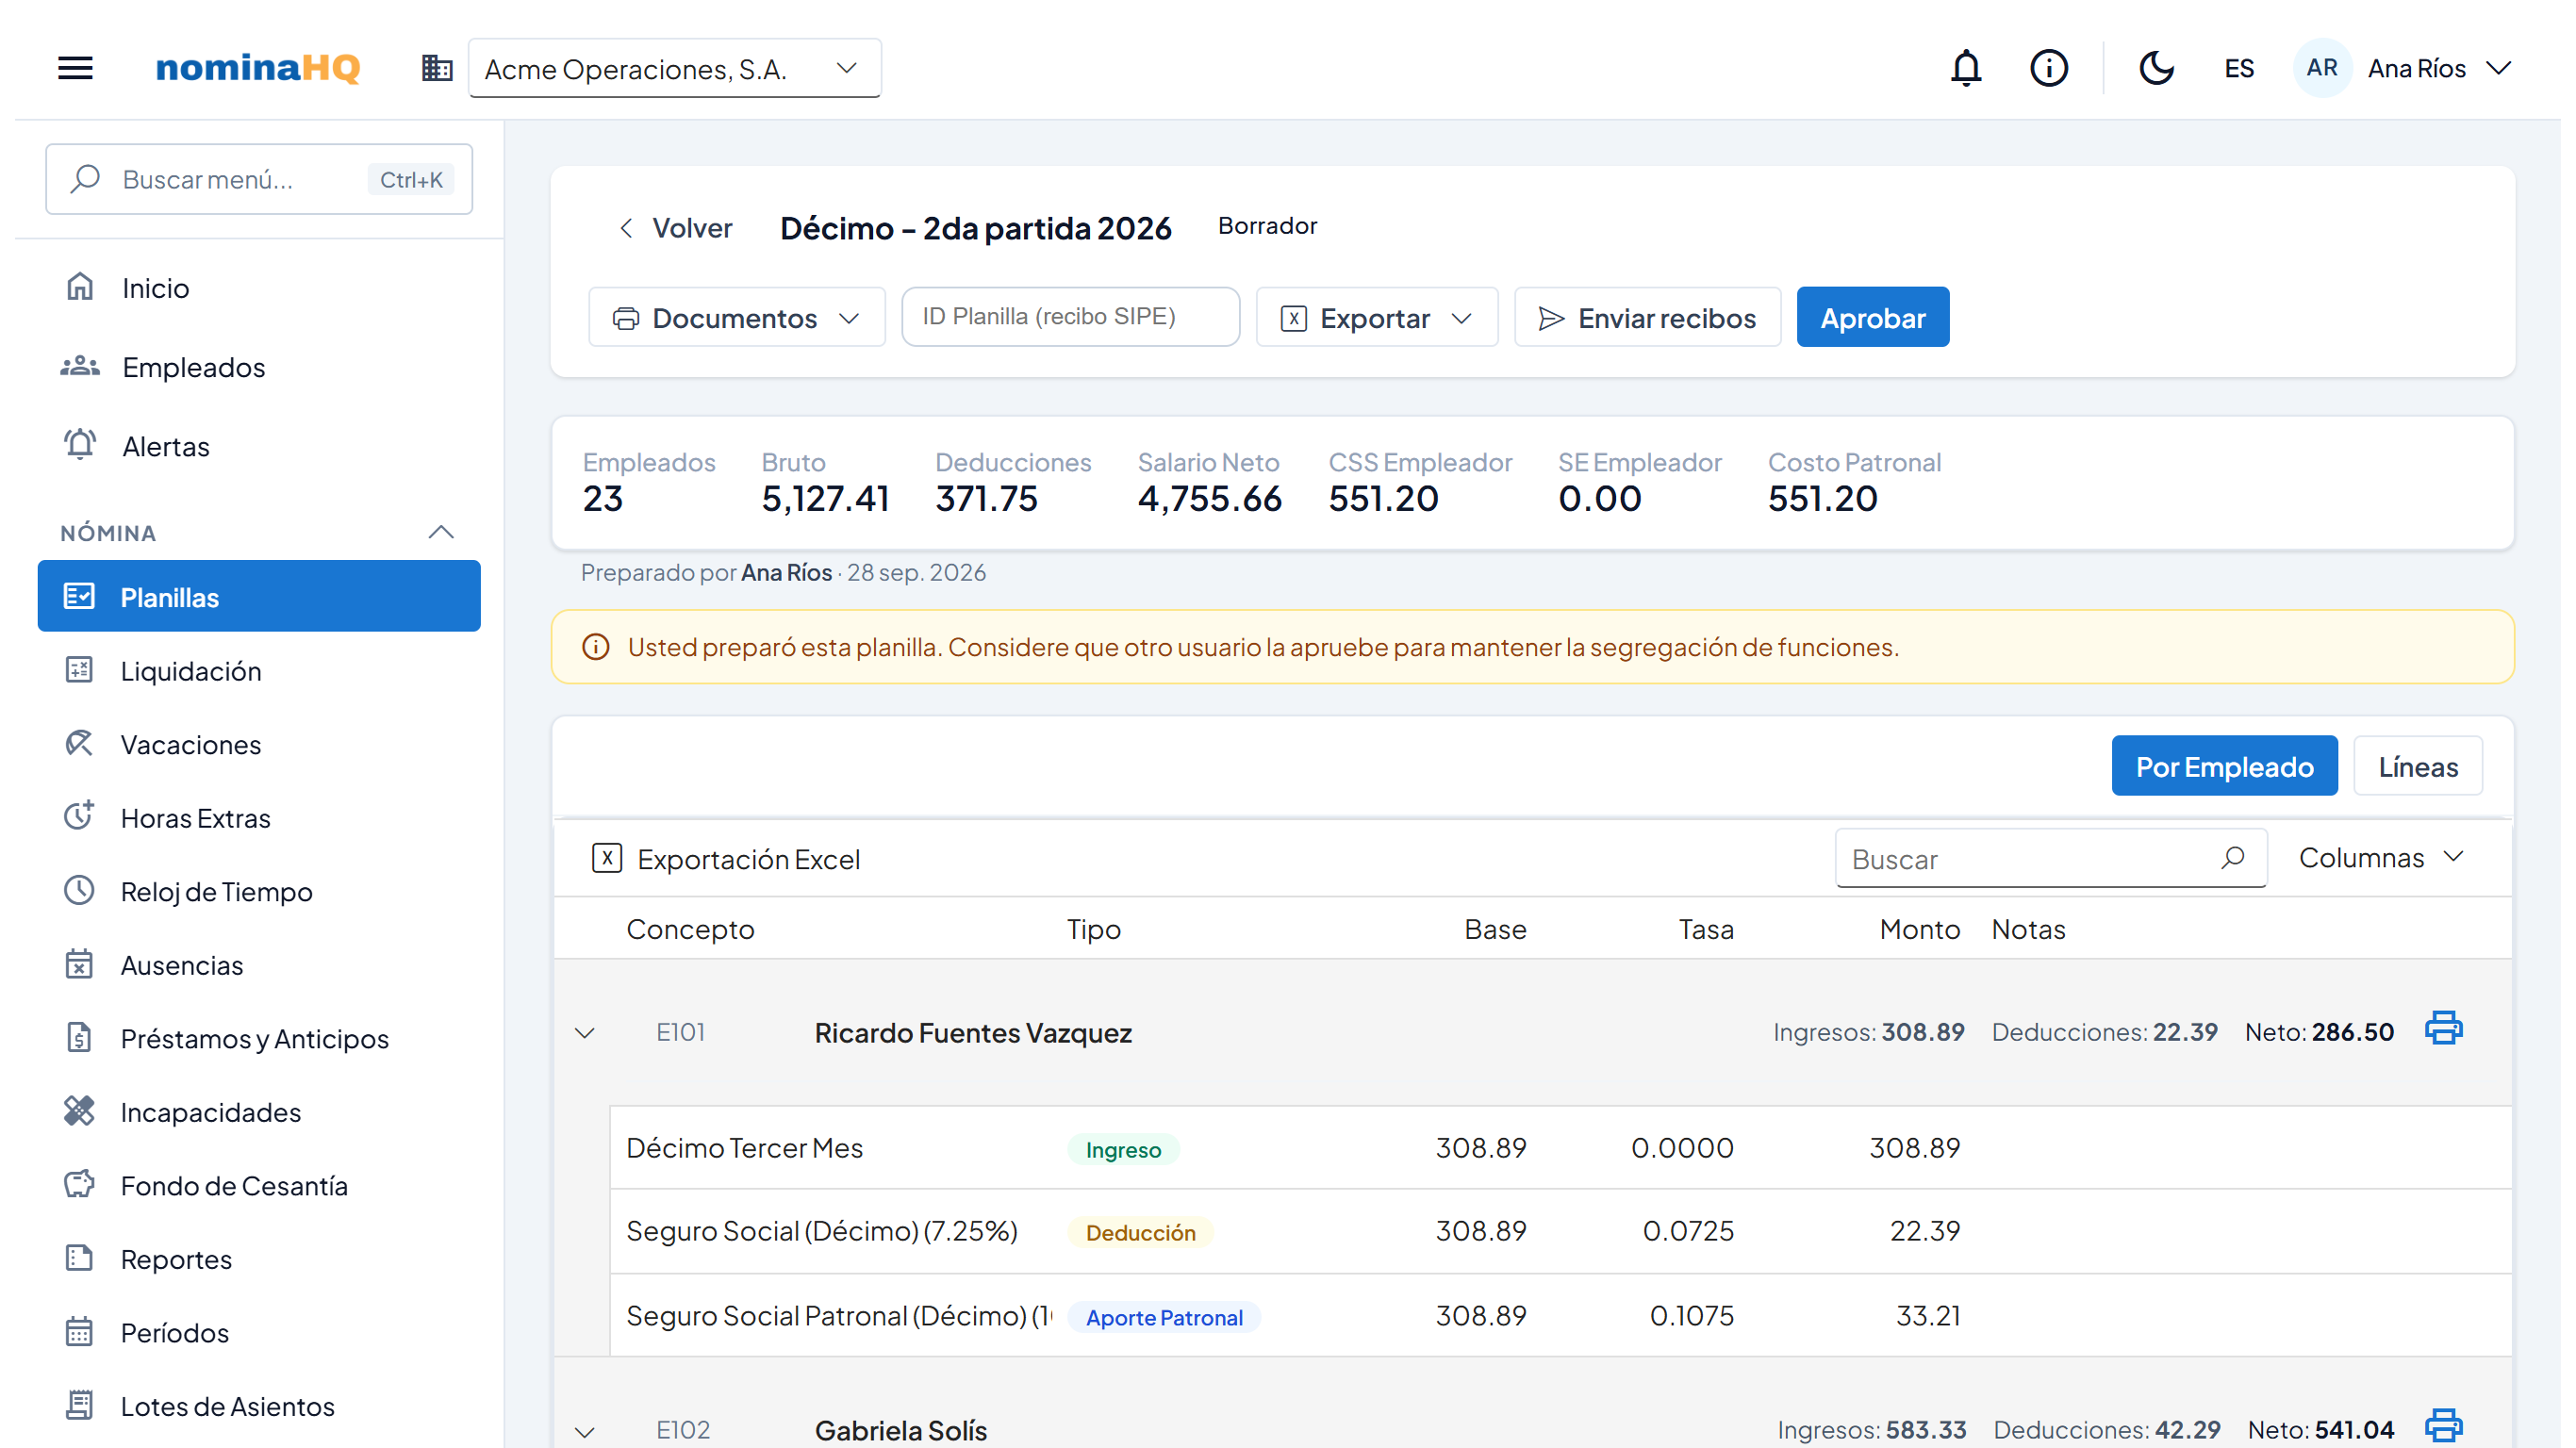This screenshot has width=2576, height=1448.
Task: Click the Reportes document icon
Action: (x=79, y=1258)
